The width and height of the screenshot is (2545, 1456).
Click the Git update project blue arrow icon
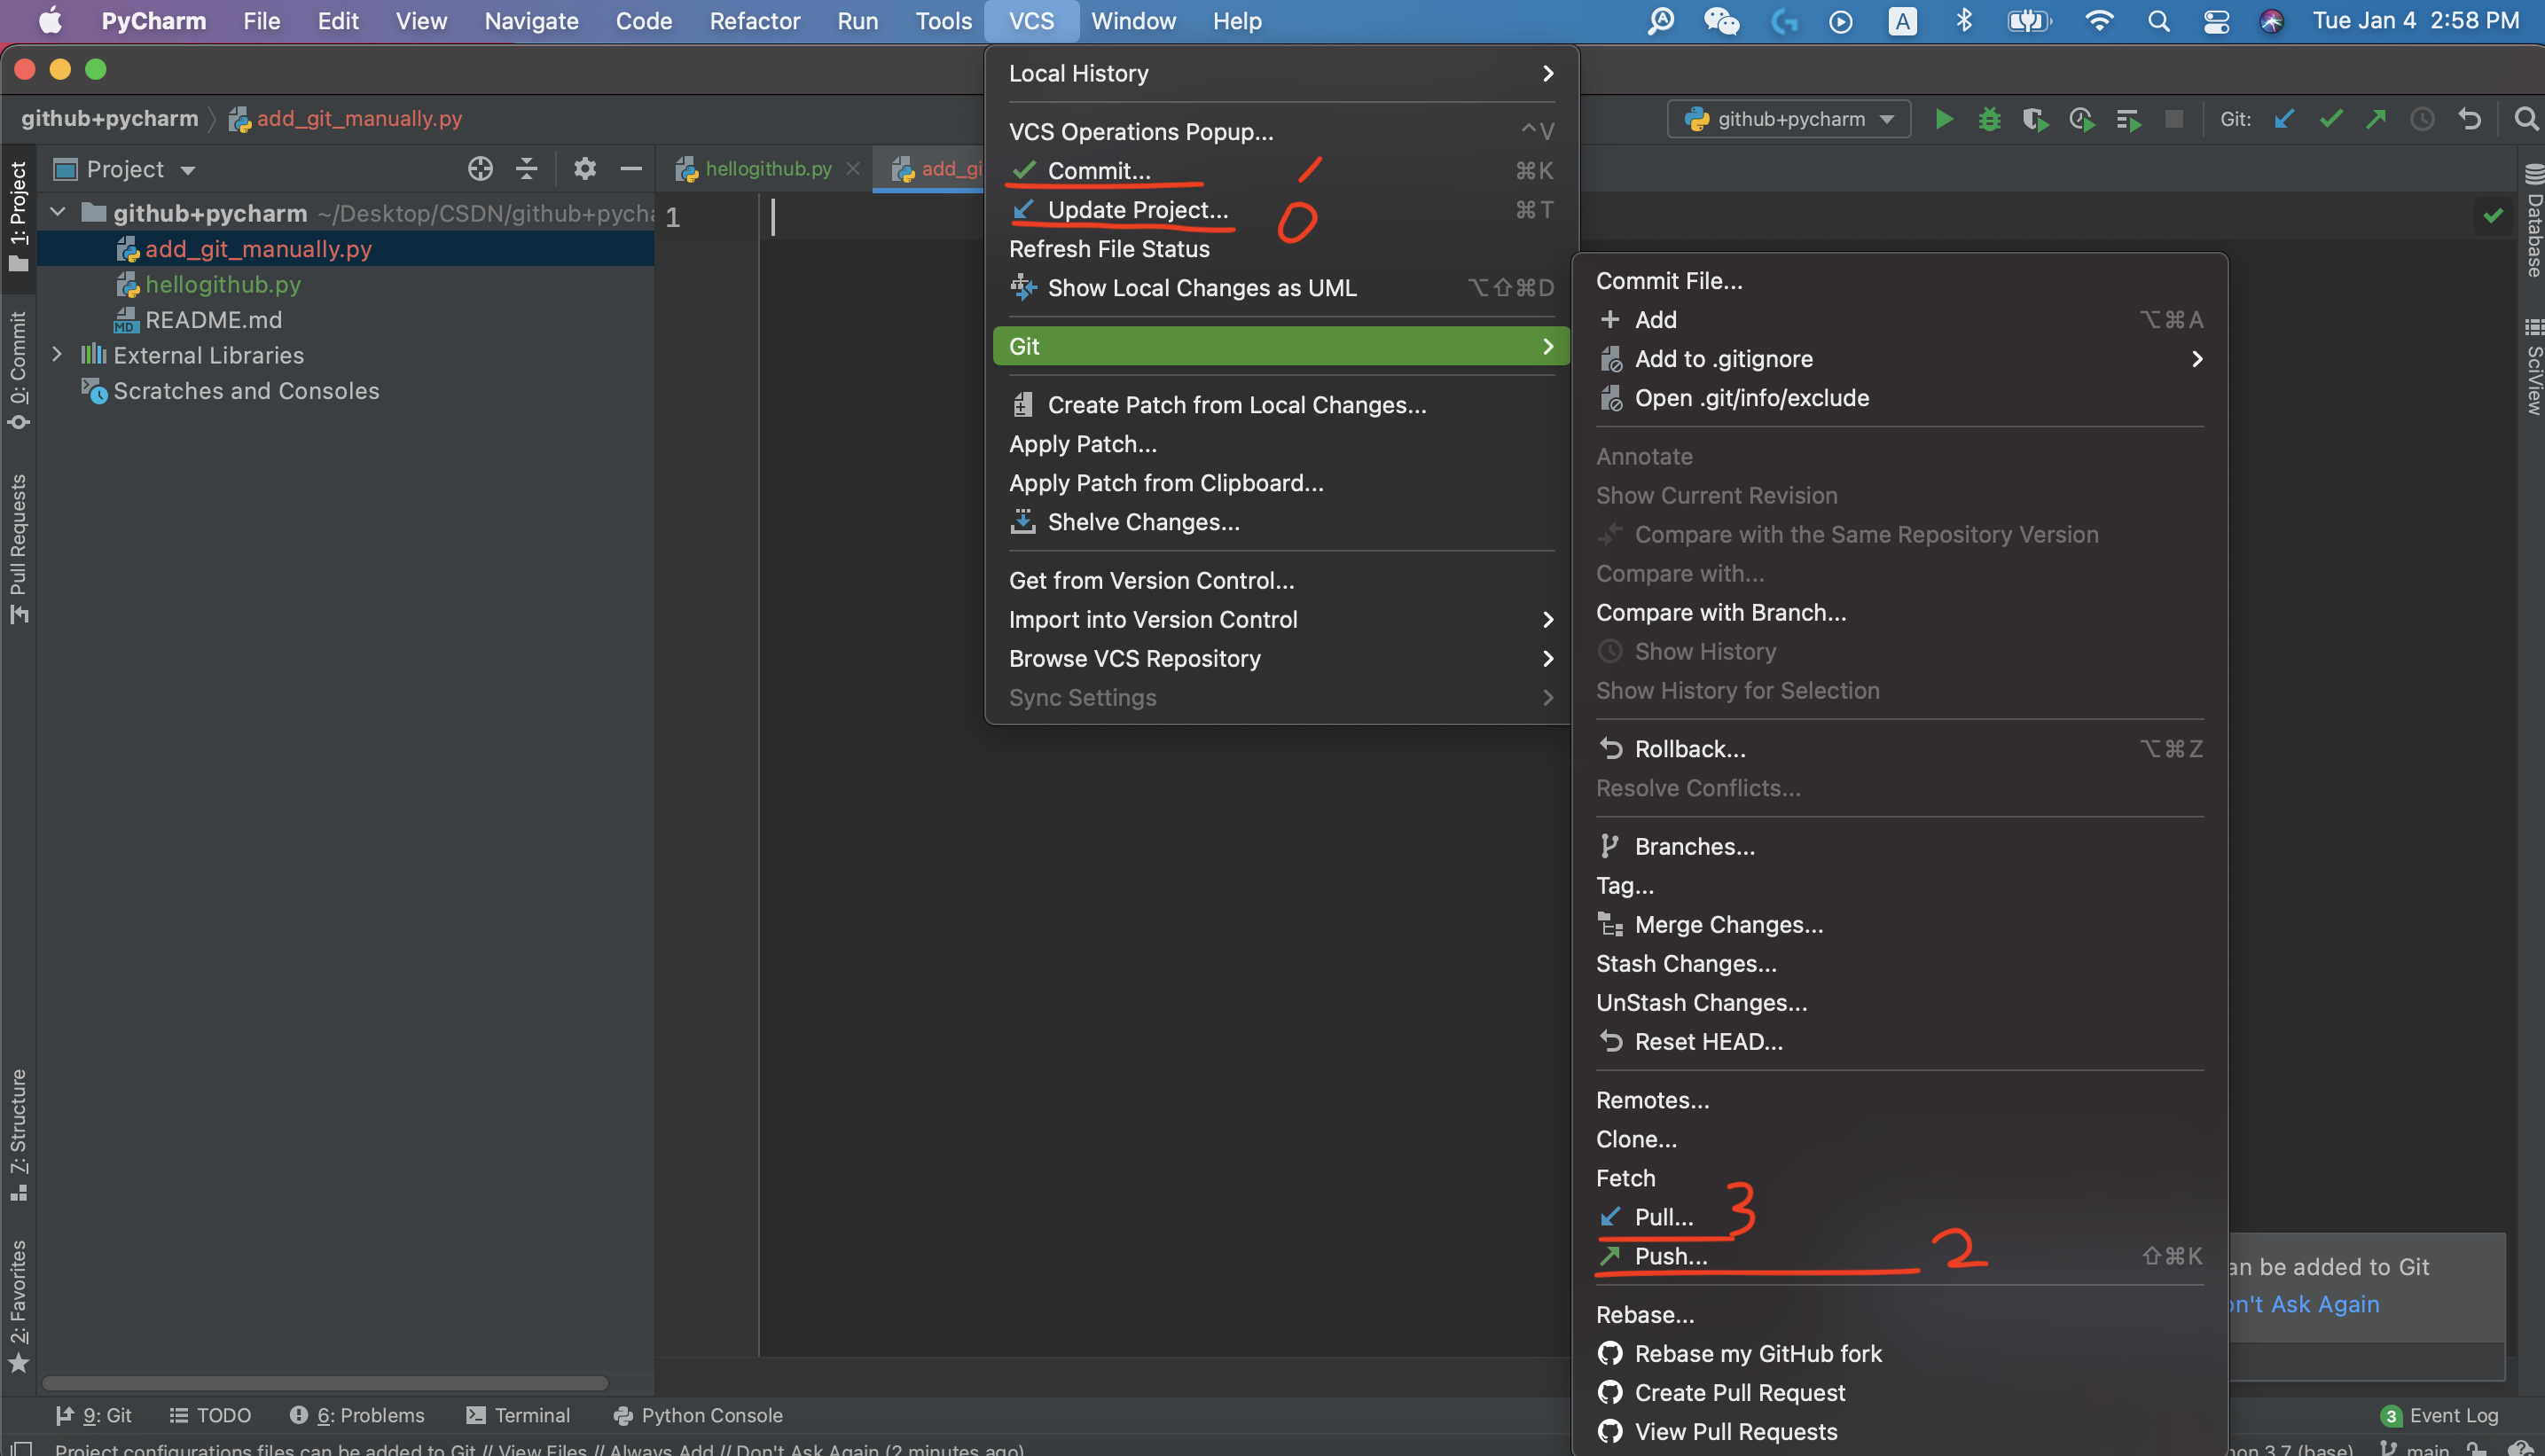pos(2284,119)
